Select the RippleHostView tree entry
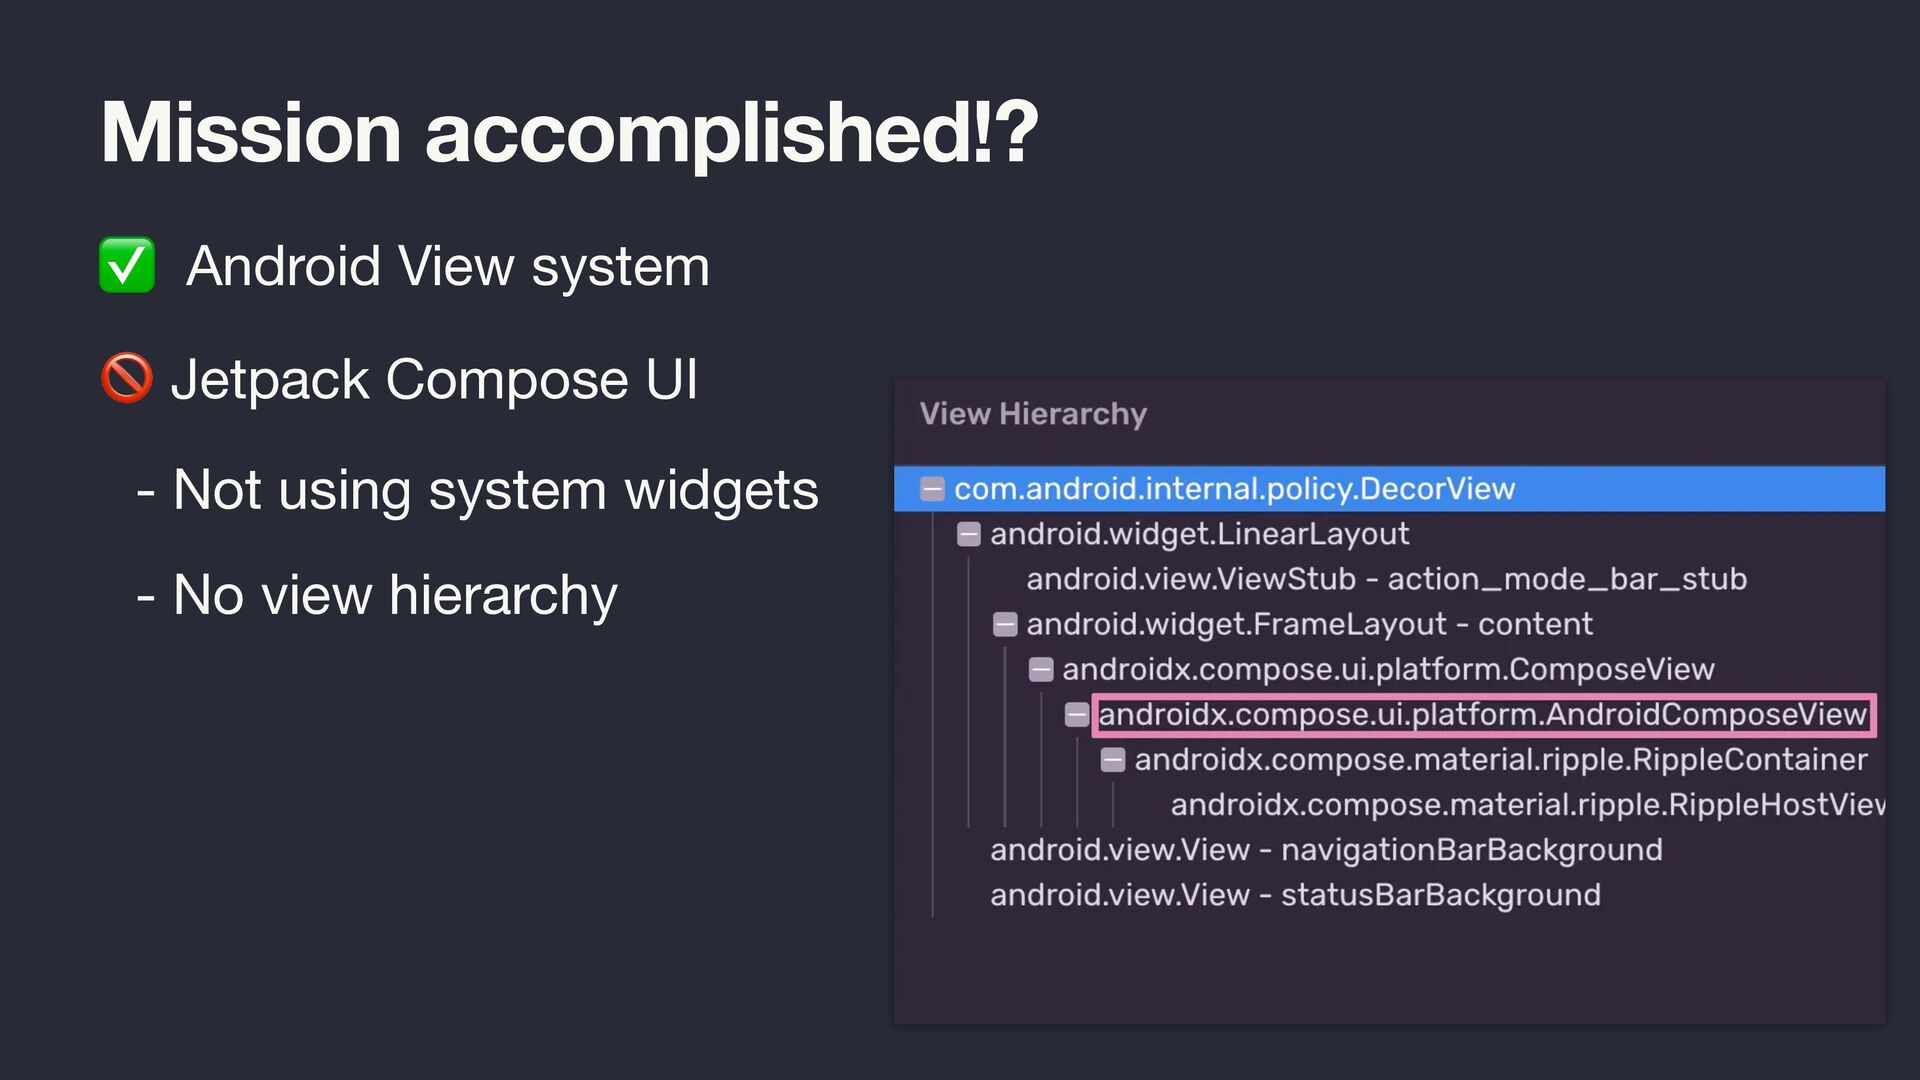The width and height of the screenshot is (1920, 1080). tap(1526, 805)
